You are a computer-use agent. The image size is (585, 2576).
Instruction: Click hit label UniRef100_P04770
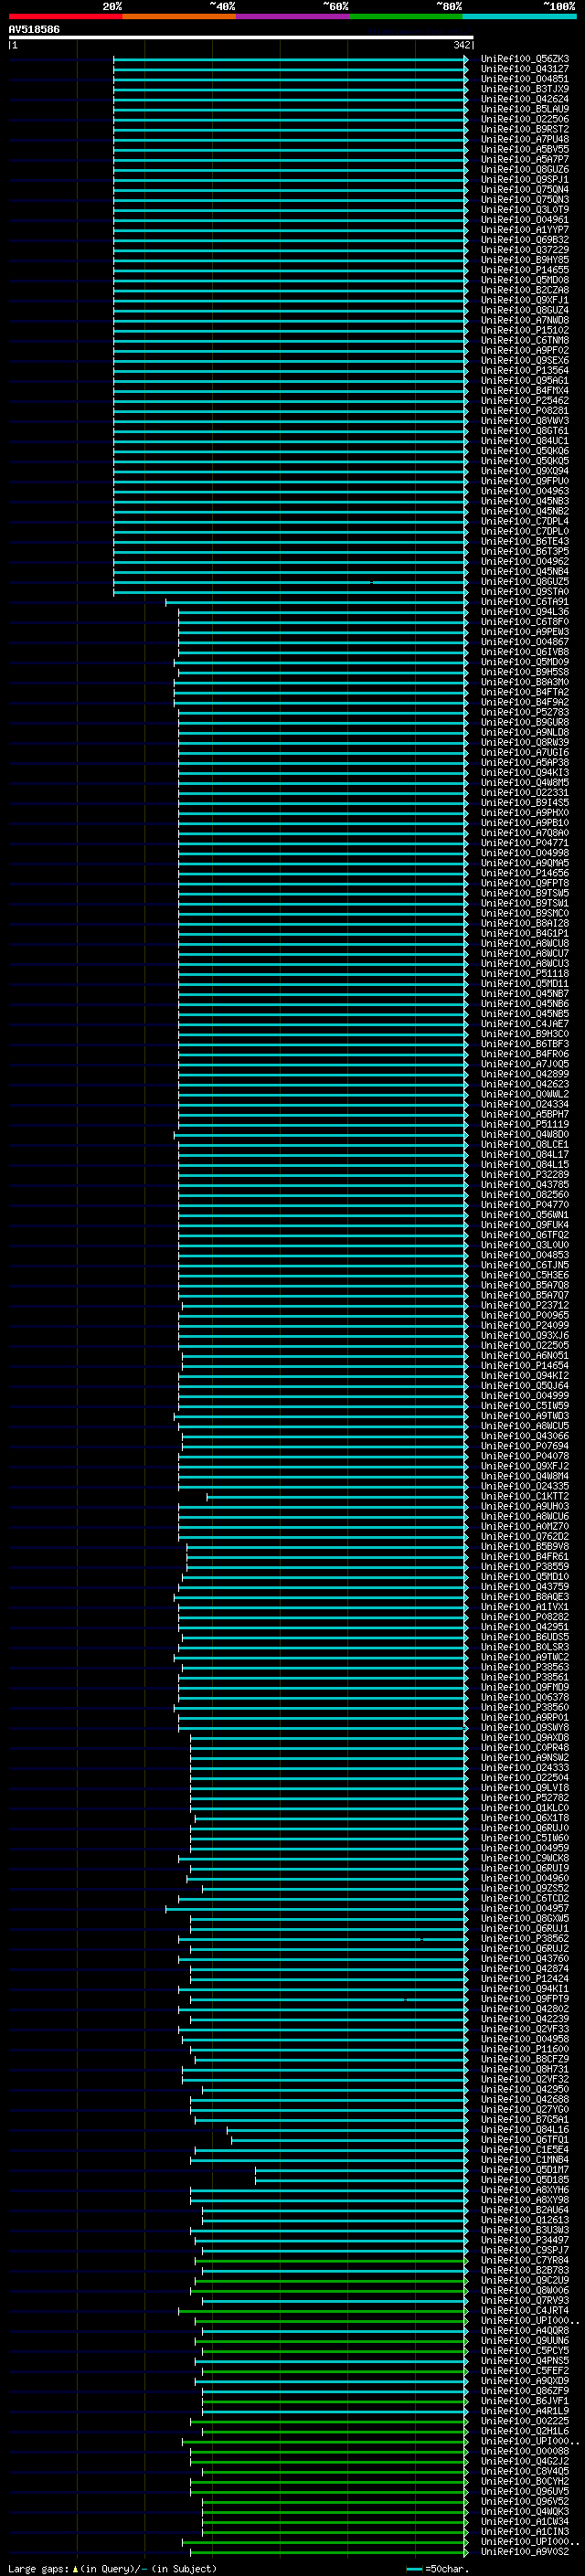pyautogui.click(x=525, y=1205)
